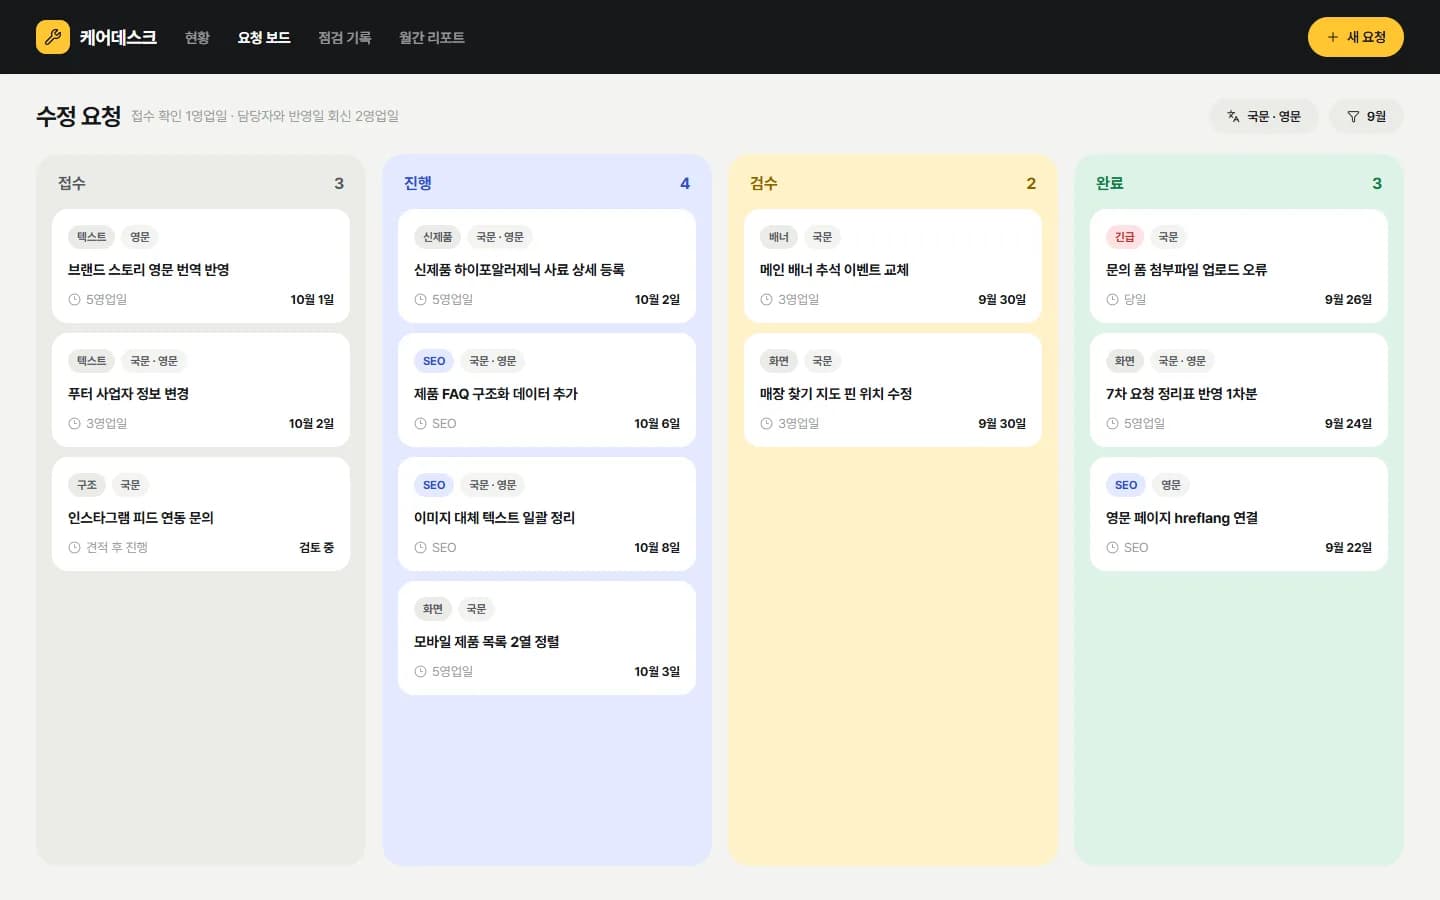This screenshot has width=1440, height=900.
Task: Click clock icon on 제품 FAQ 구조화 데이터 추가 card
Action: pyautogui.click(x=420, y=423)
